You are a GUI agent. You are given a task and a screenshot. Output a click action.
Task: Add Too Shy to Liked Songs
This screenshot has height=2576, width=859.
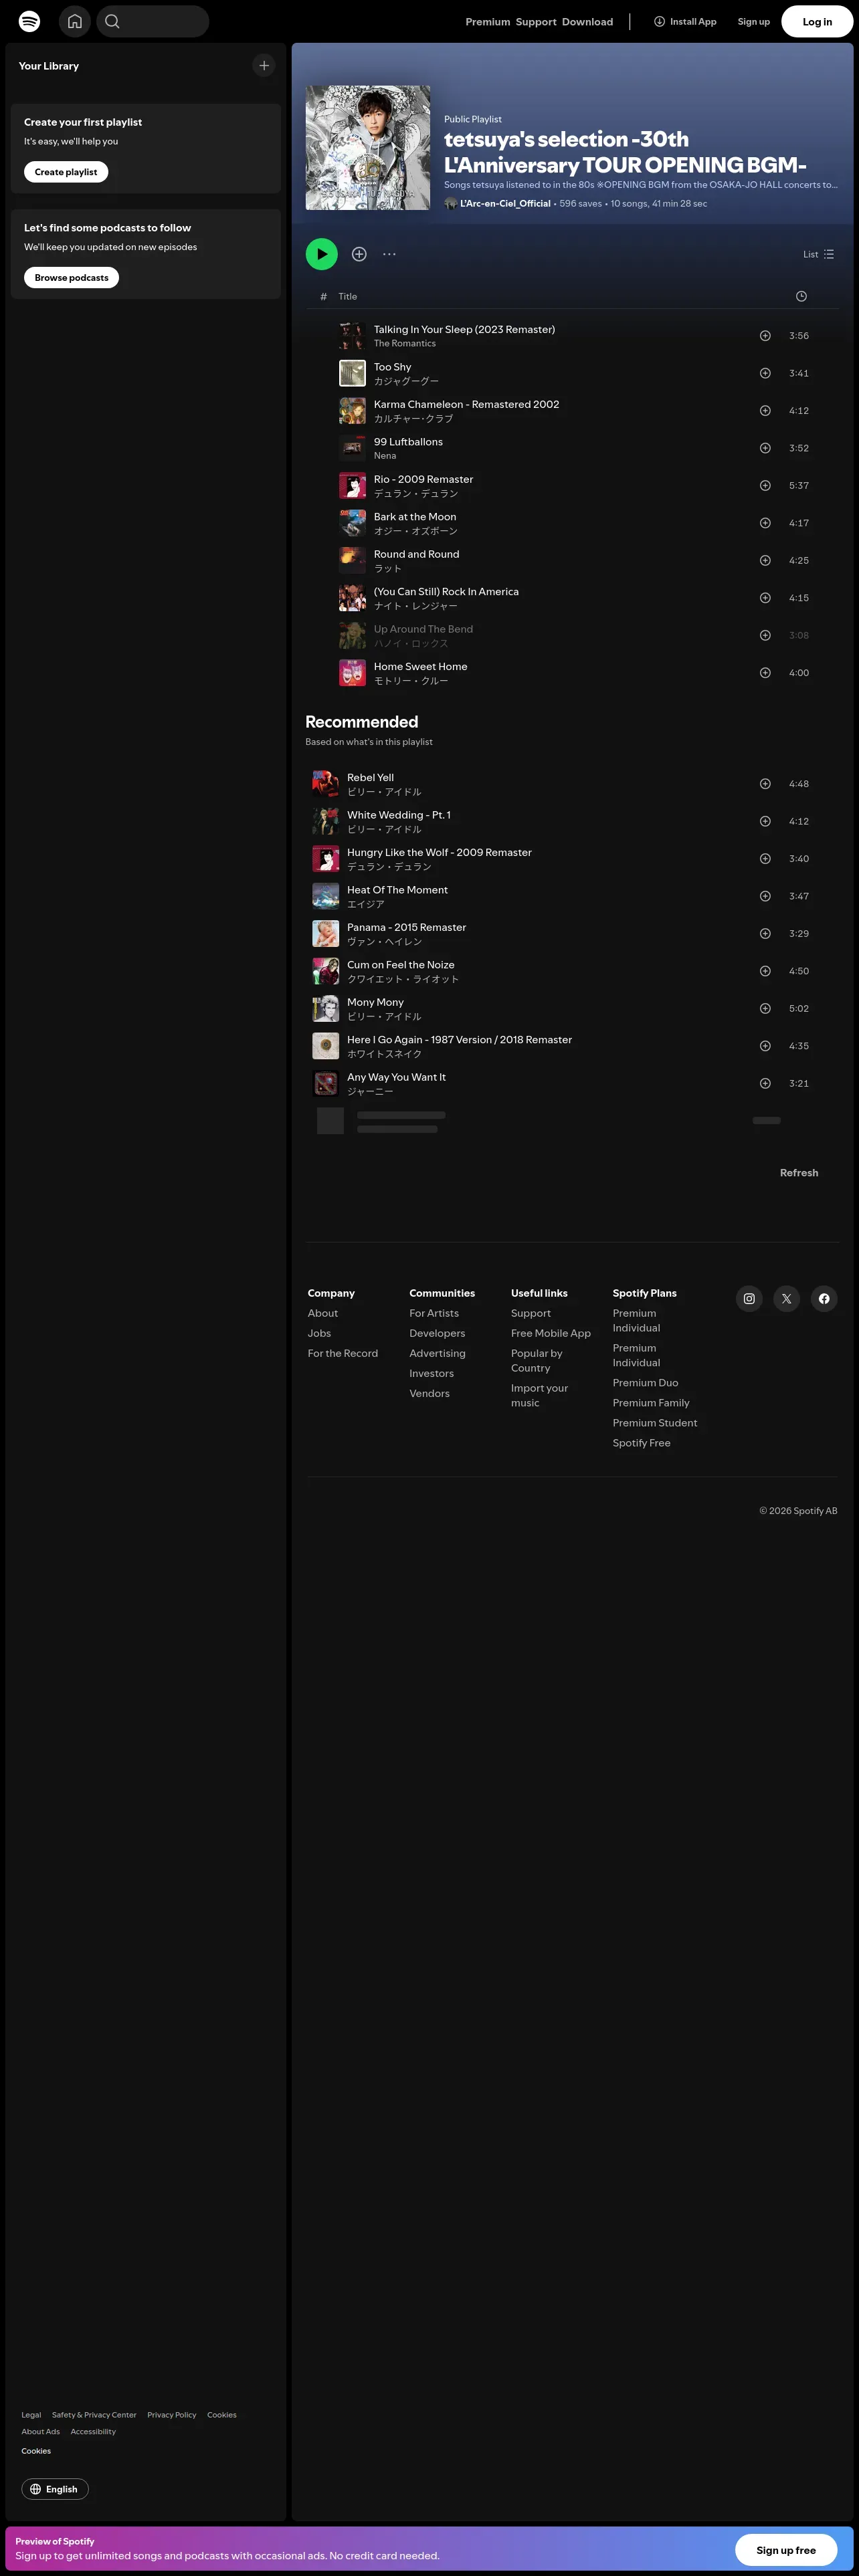pos(765,373)
